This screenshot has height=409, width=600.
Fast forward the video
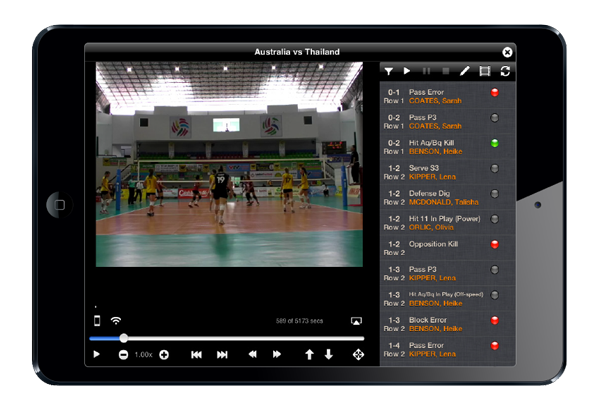click(x=277, y=354)
